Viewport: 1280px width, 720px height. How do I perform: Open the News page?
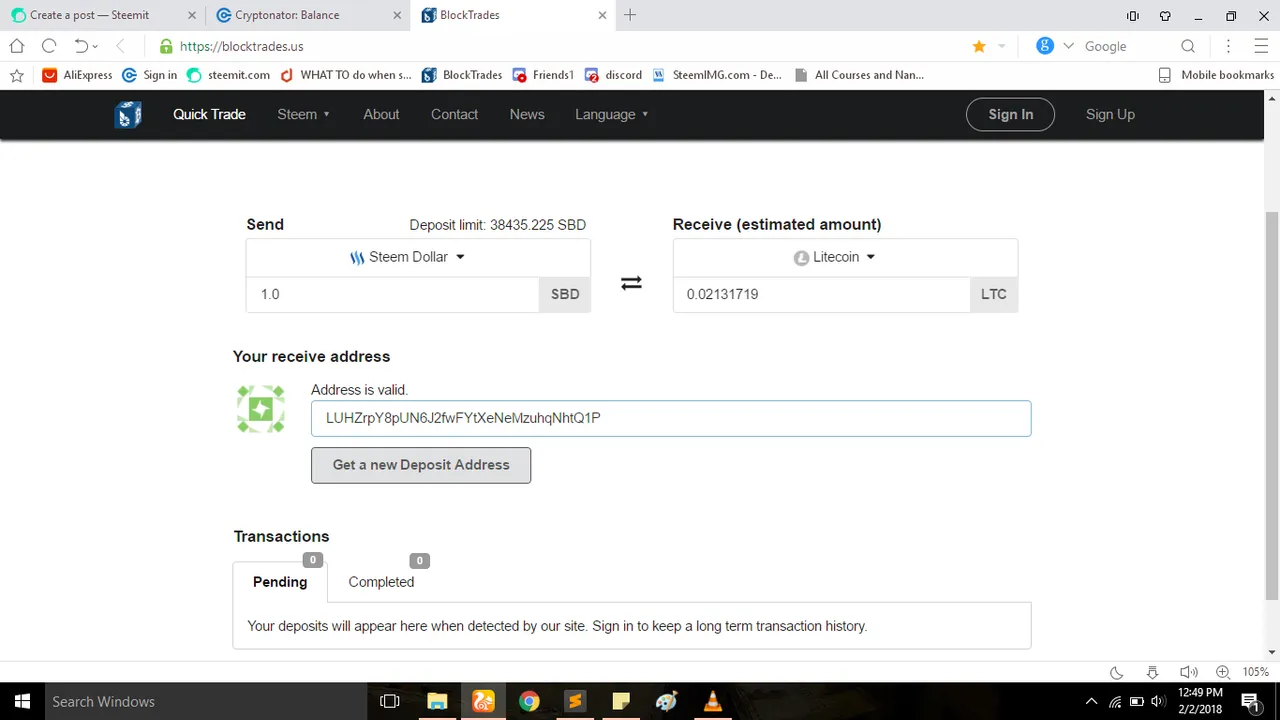[527, 114]
